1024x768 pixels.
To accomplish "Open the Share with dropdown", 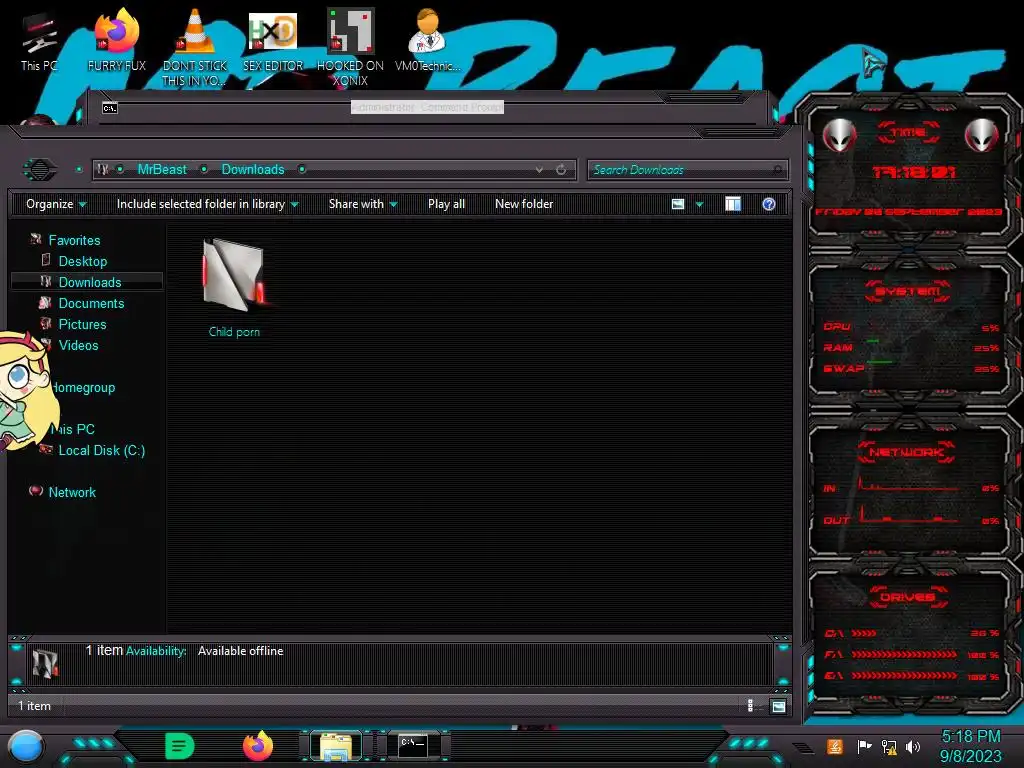I will (x=363, y=204).
